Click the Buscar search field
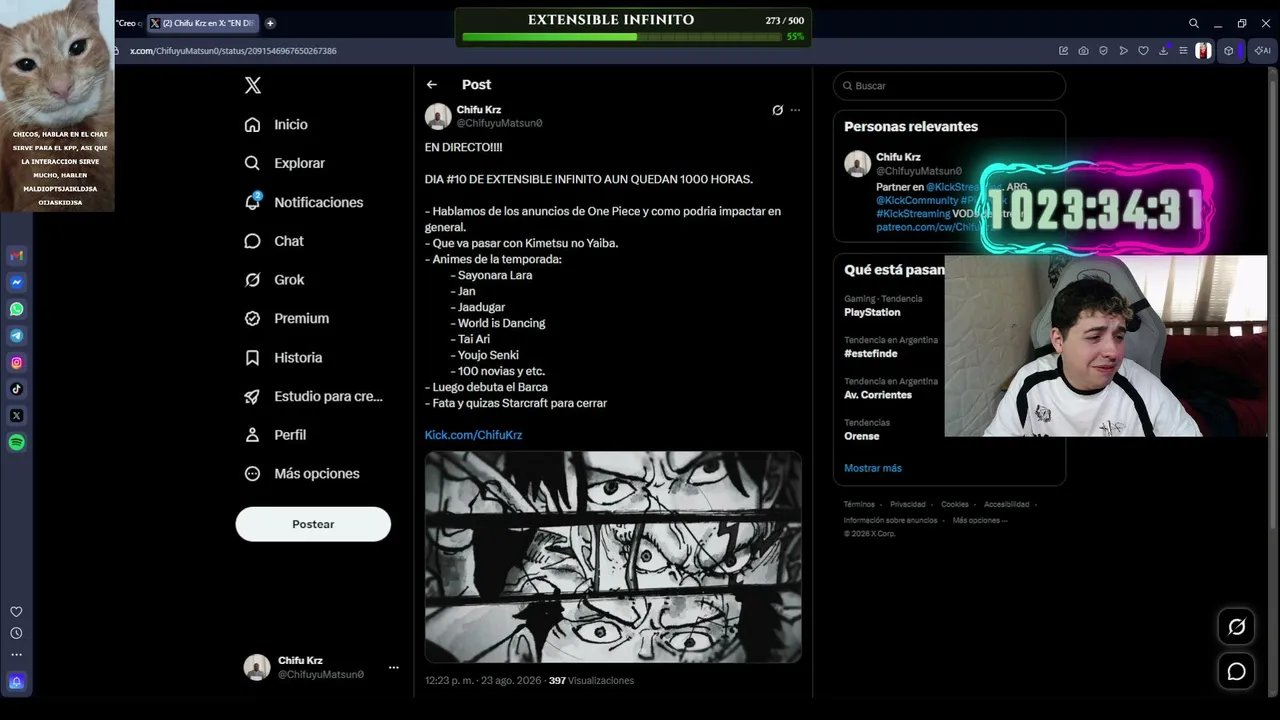Screen dimensions: 1280x720 click(x=949, y=86)
